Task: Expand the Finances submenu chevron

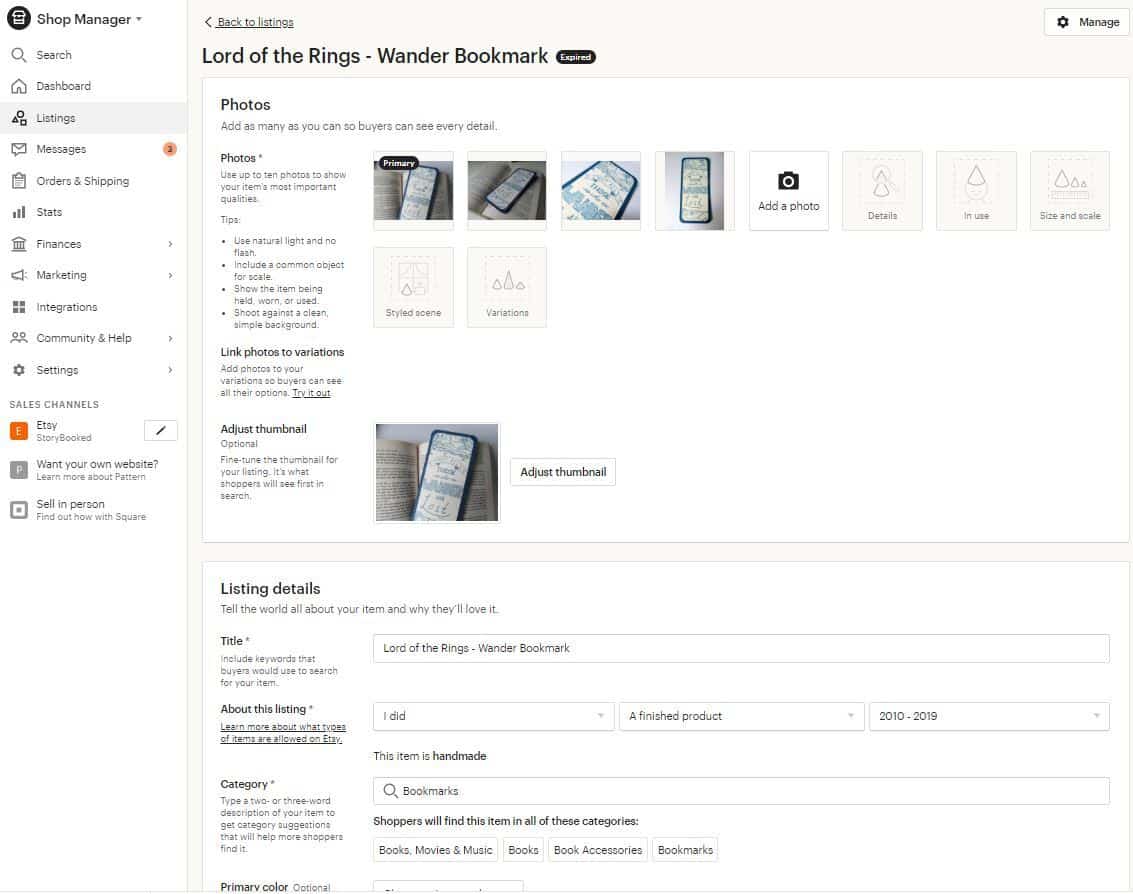Action: (x=171, y=244)
